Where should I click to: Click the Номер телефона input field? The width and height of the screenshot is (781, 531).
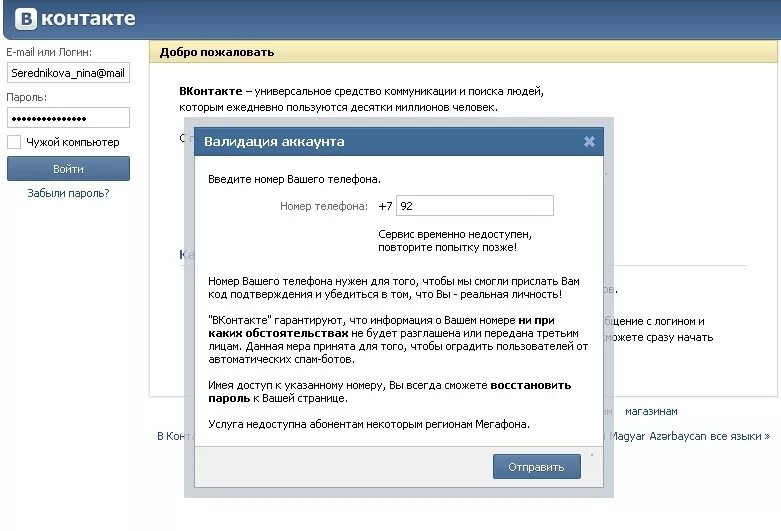pos(475,206)
